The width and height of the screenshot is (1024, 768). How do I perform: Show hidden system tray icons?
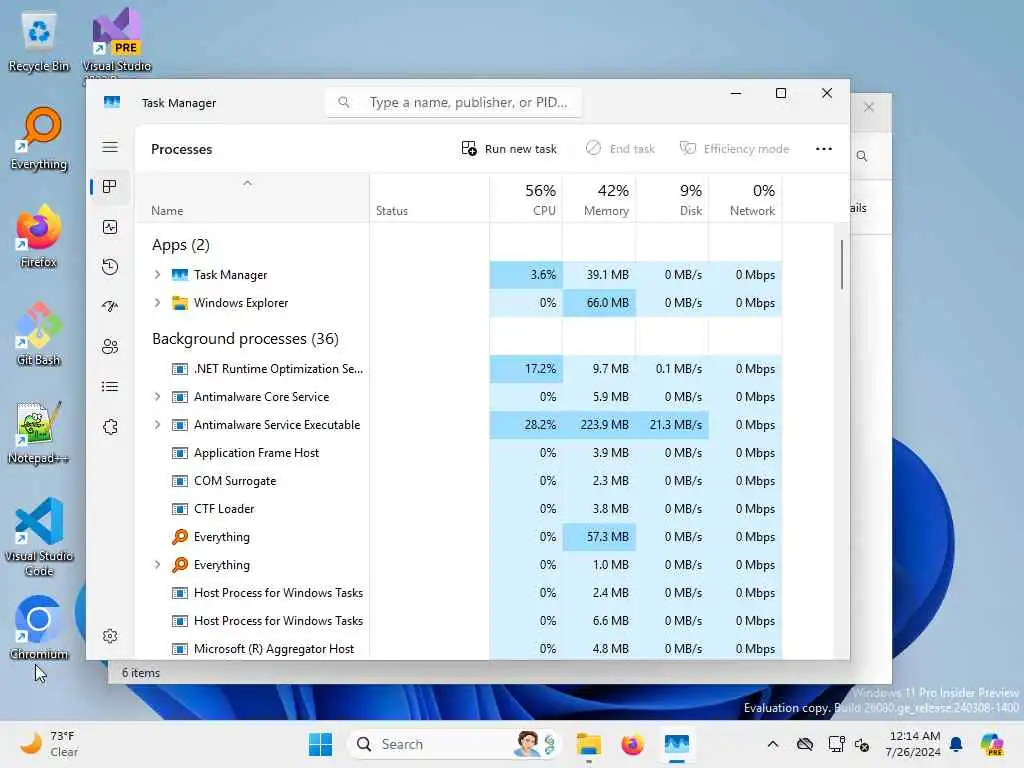click(x=773, y=744)
